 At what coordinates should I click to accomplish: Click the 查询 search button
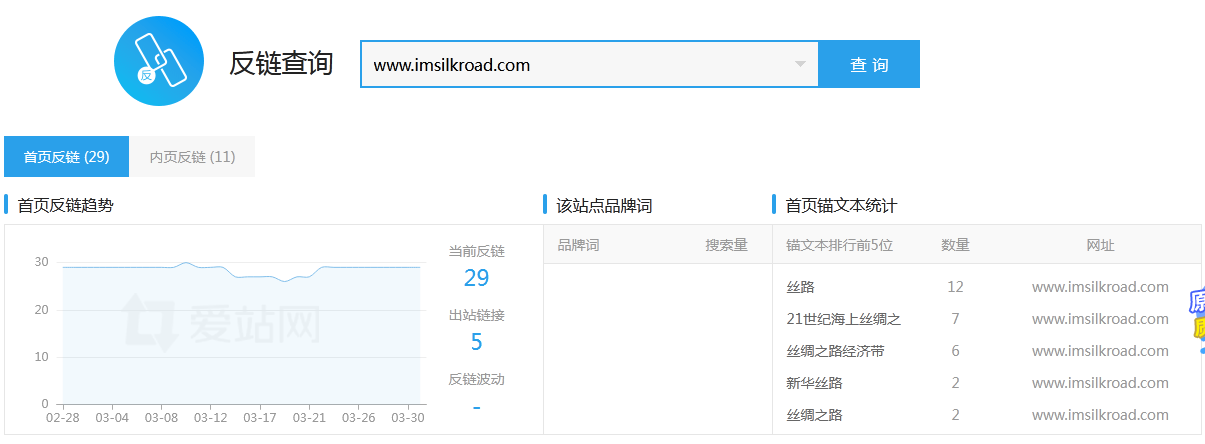click(x=869, y=64)
